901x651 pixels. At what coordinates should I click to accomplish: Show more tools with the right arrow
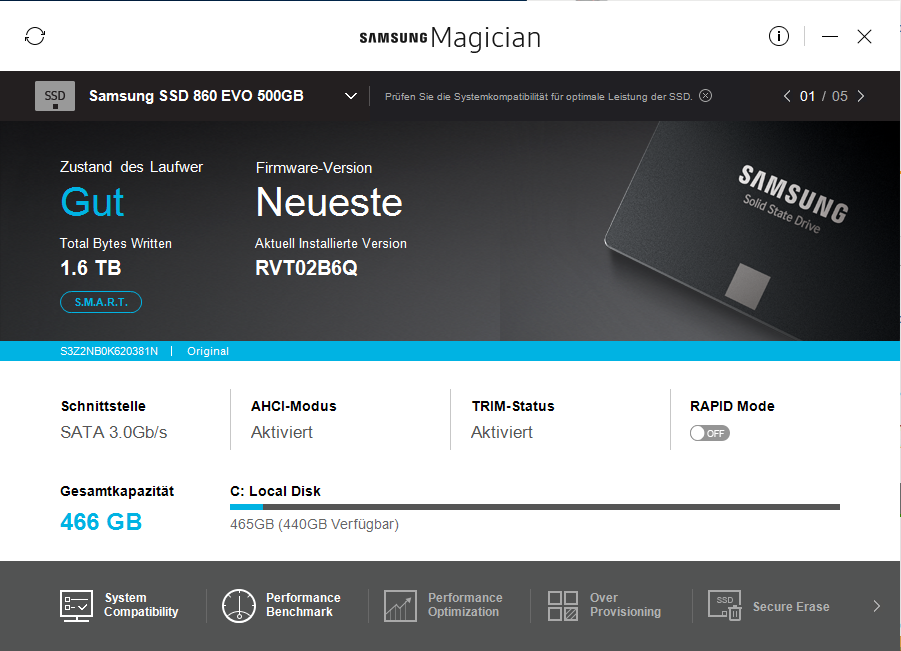click(876, 606)
